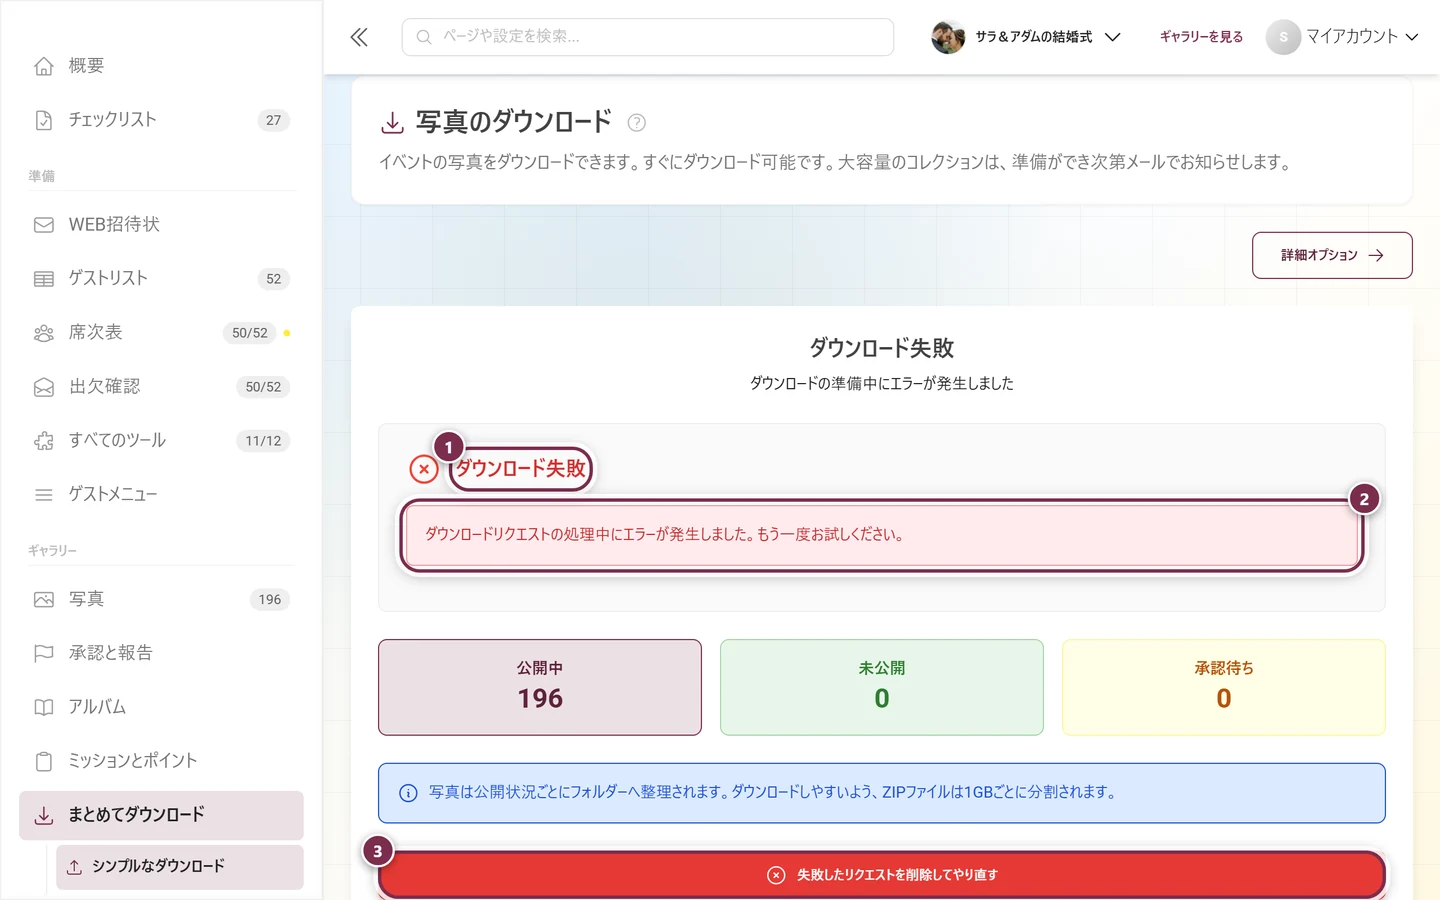Click the book icon beside アルバム
1440x900 pixels.
click(x=44, y=708)
